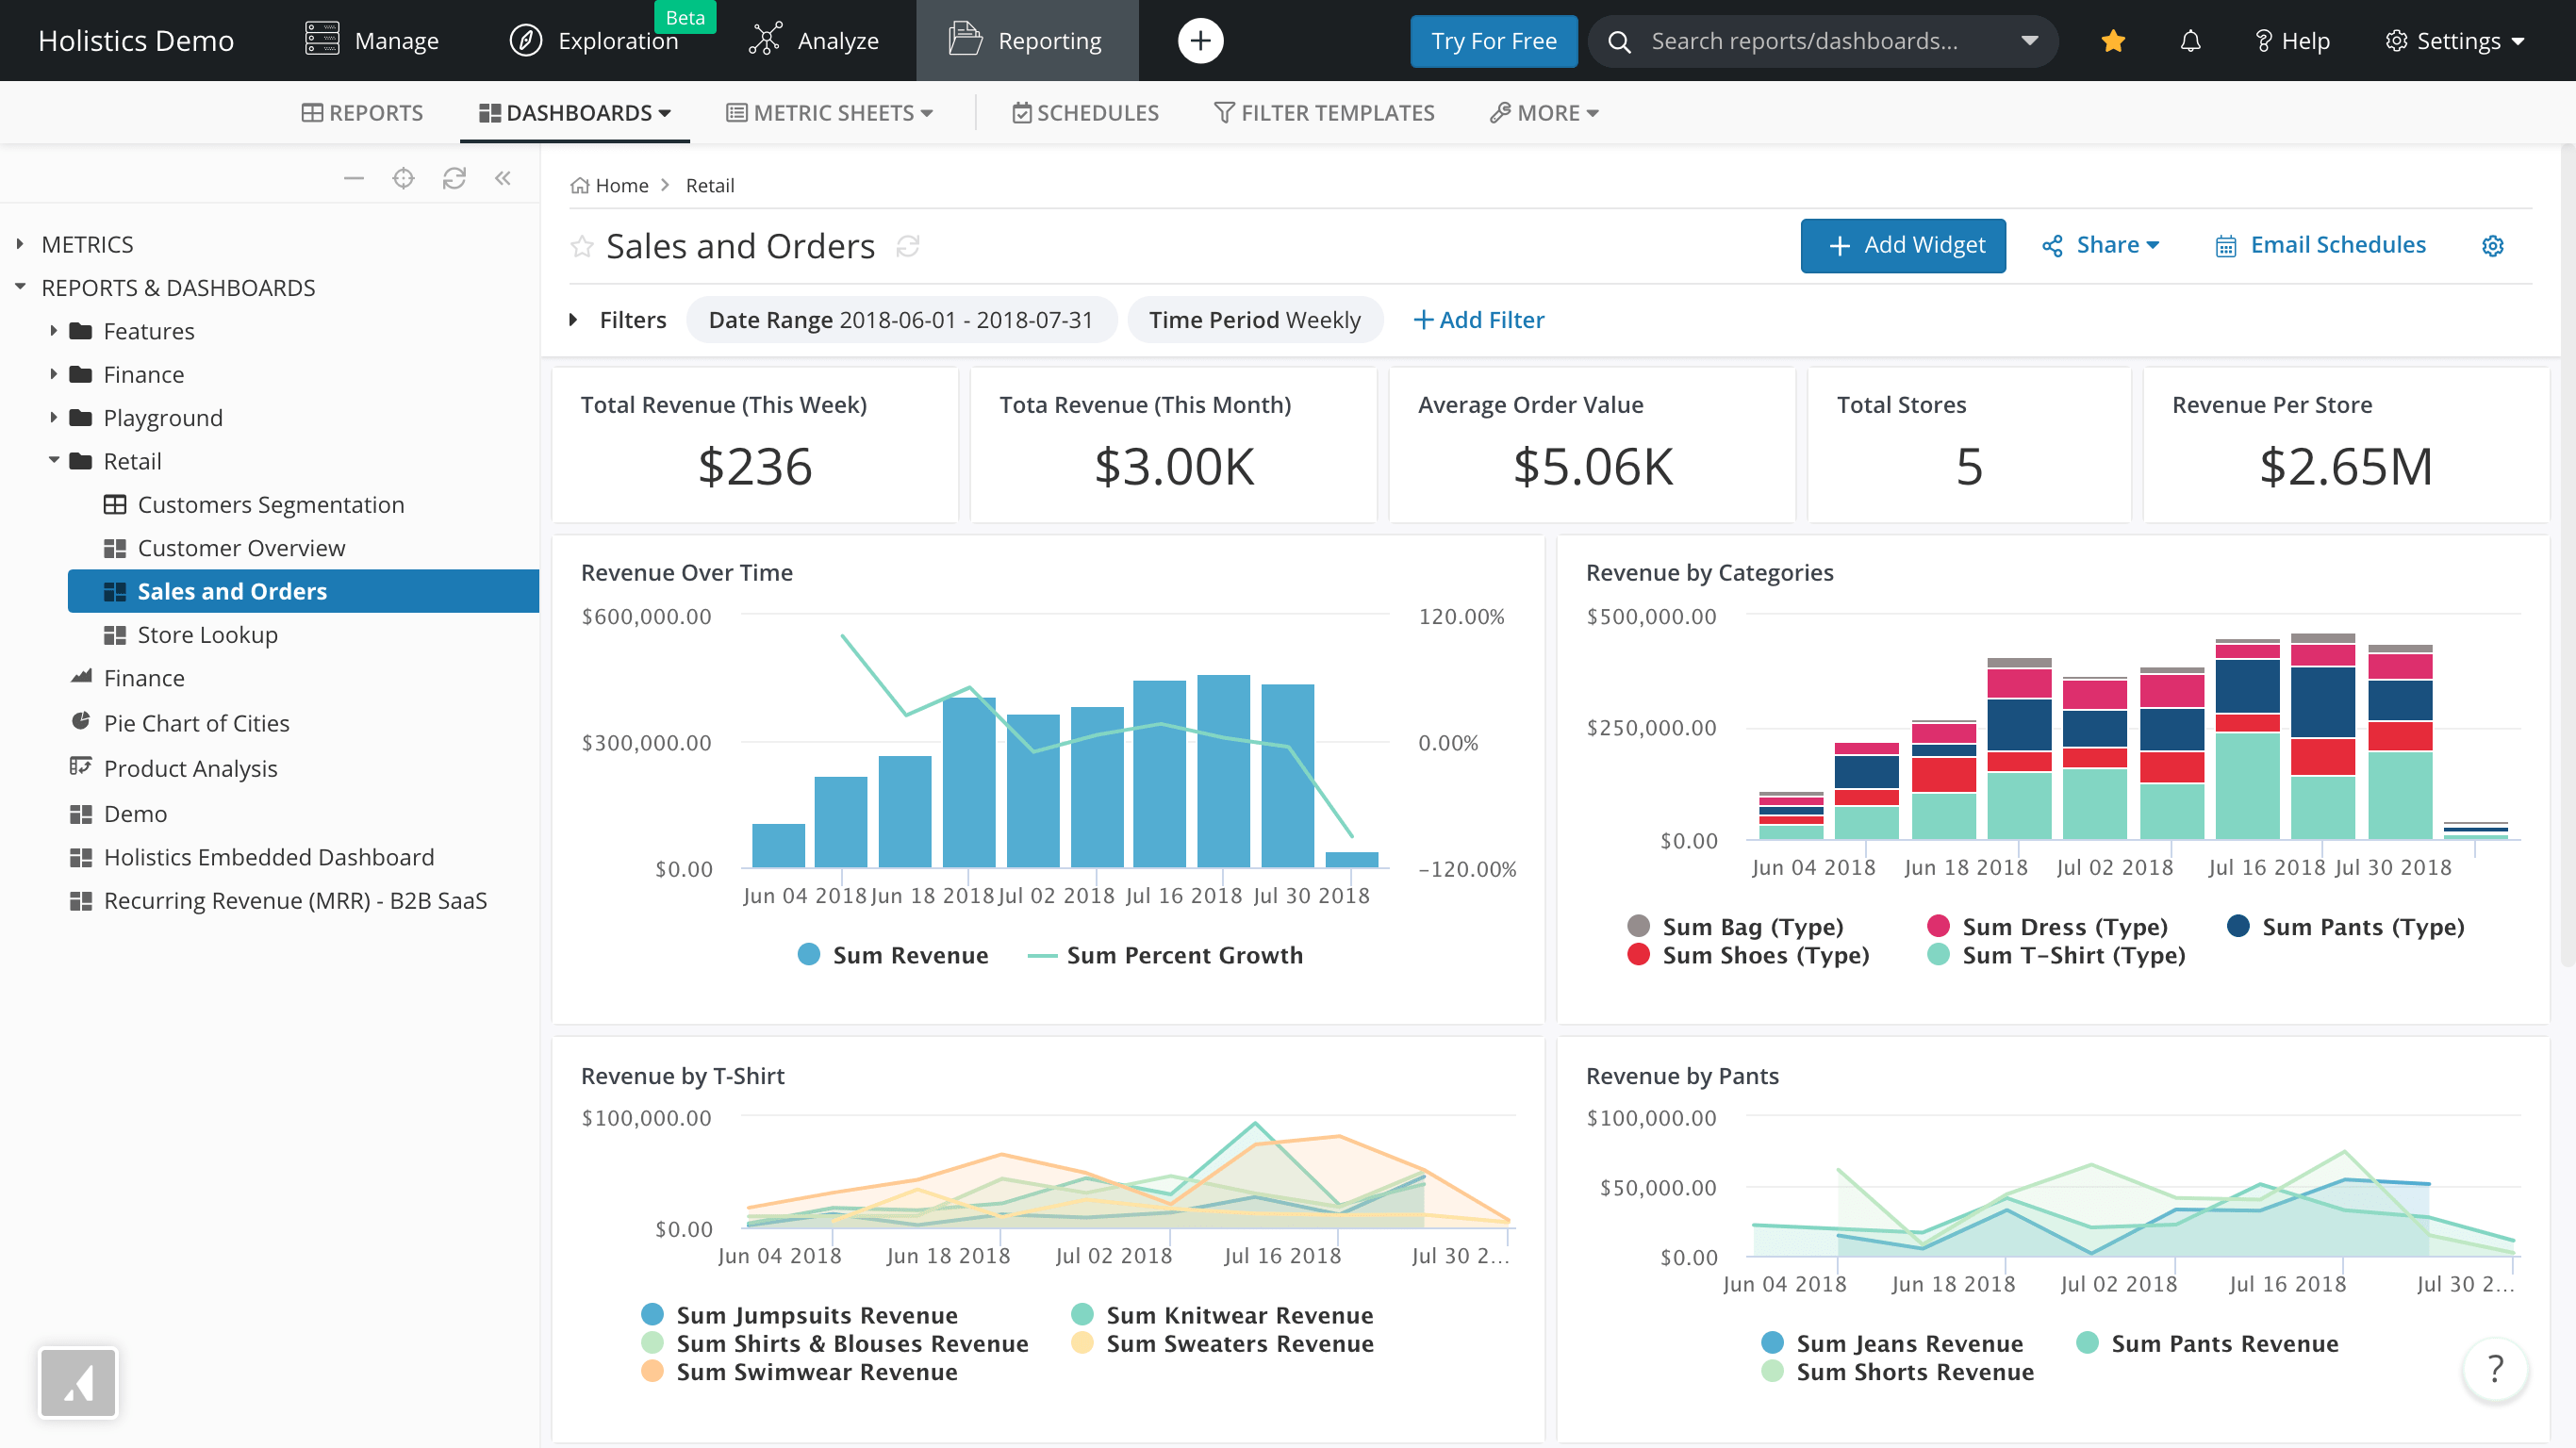Click the plus icon to create new content
The height and width of the screenshot is (1448, 2576).
click(1200, 41)
